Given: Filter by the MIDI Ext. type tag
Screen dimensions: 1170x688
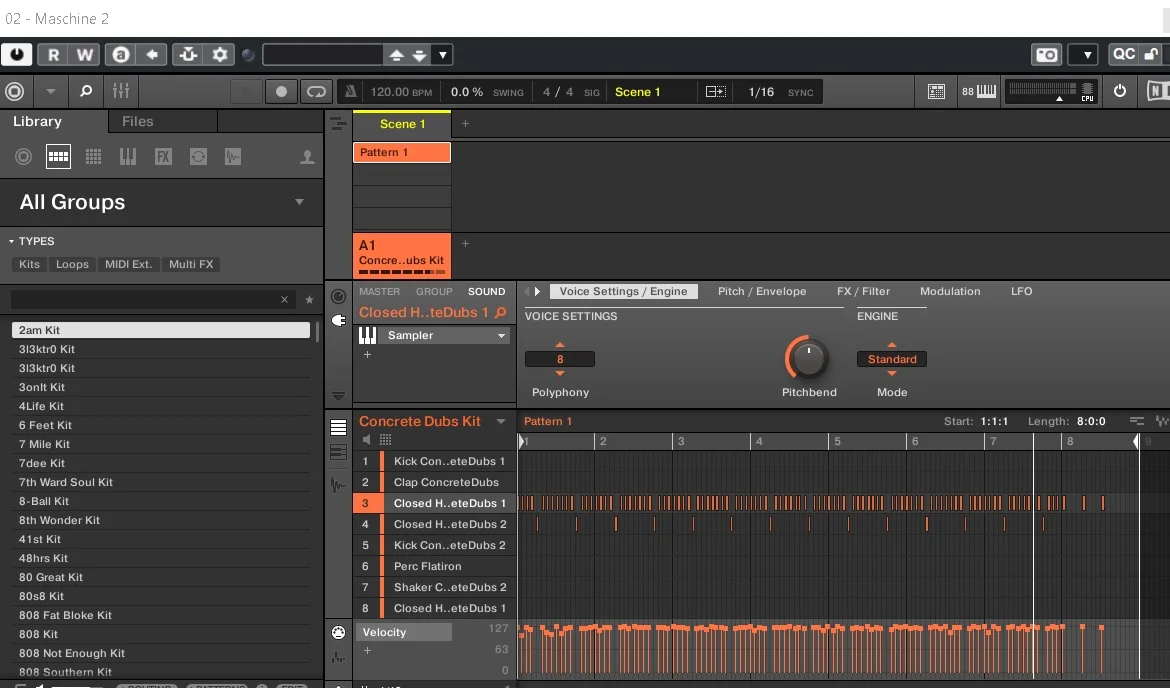Looking at the screenshot, I should point(128,264).
